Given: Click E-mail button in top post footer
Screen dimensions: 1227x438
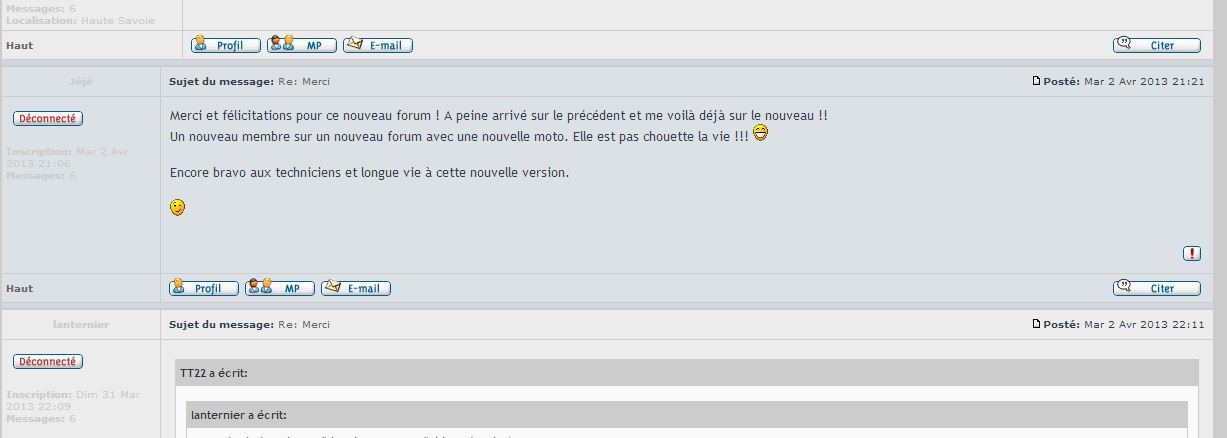Looking at the screenshot, I should click(378, 45).
